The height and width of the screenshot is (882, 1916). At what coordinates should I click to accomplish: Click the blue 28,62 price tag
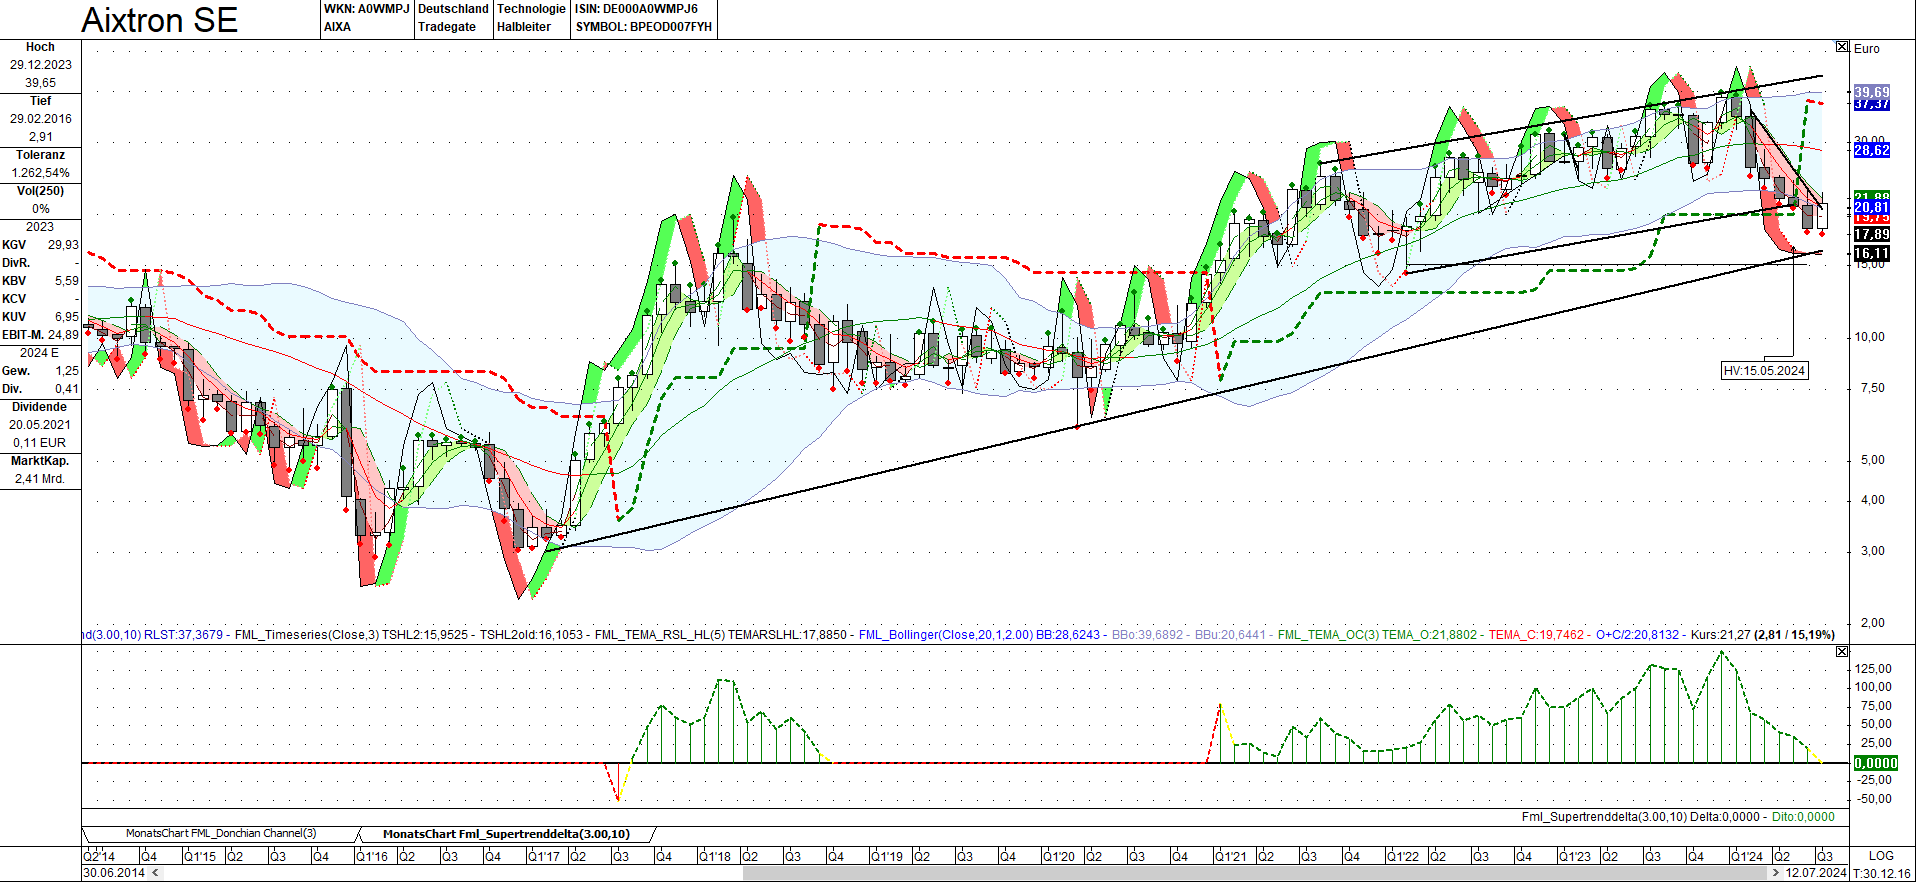tap(1872, 150)
